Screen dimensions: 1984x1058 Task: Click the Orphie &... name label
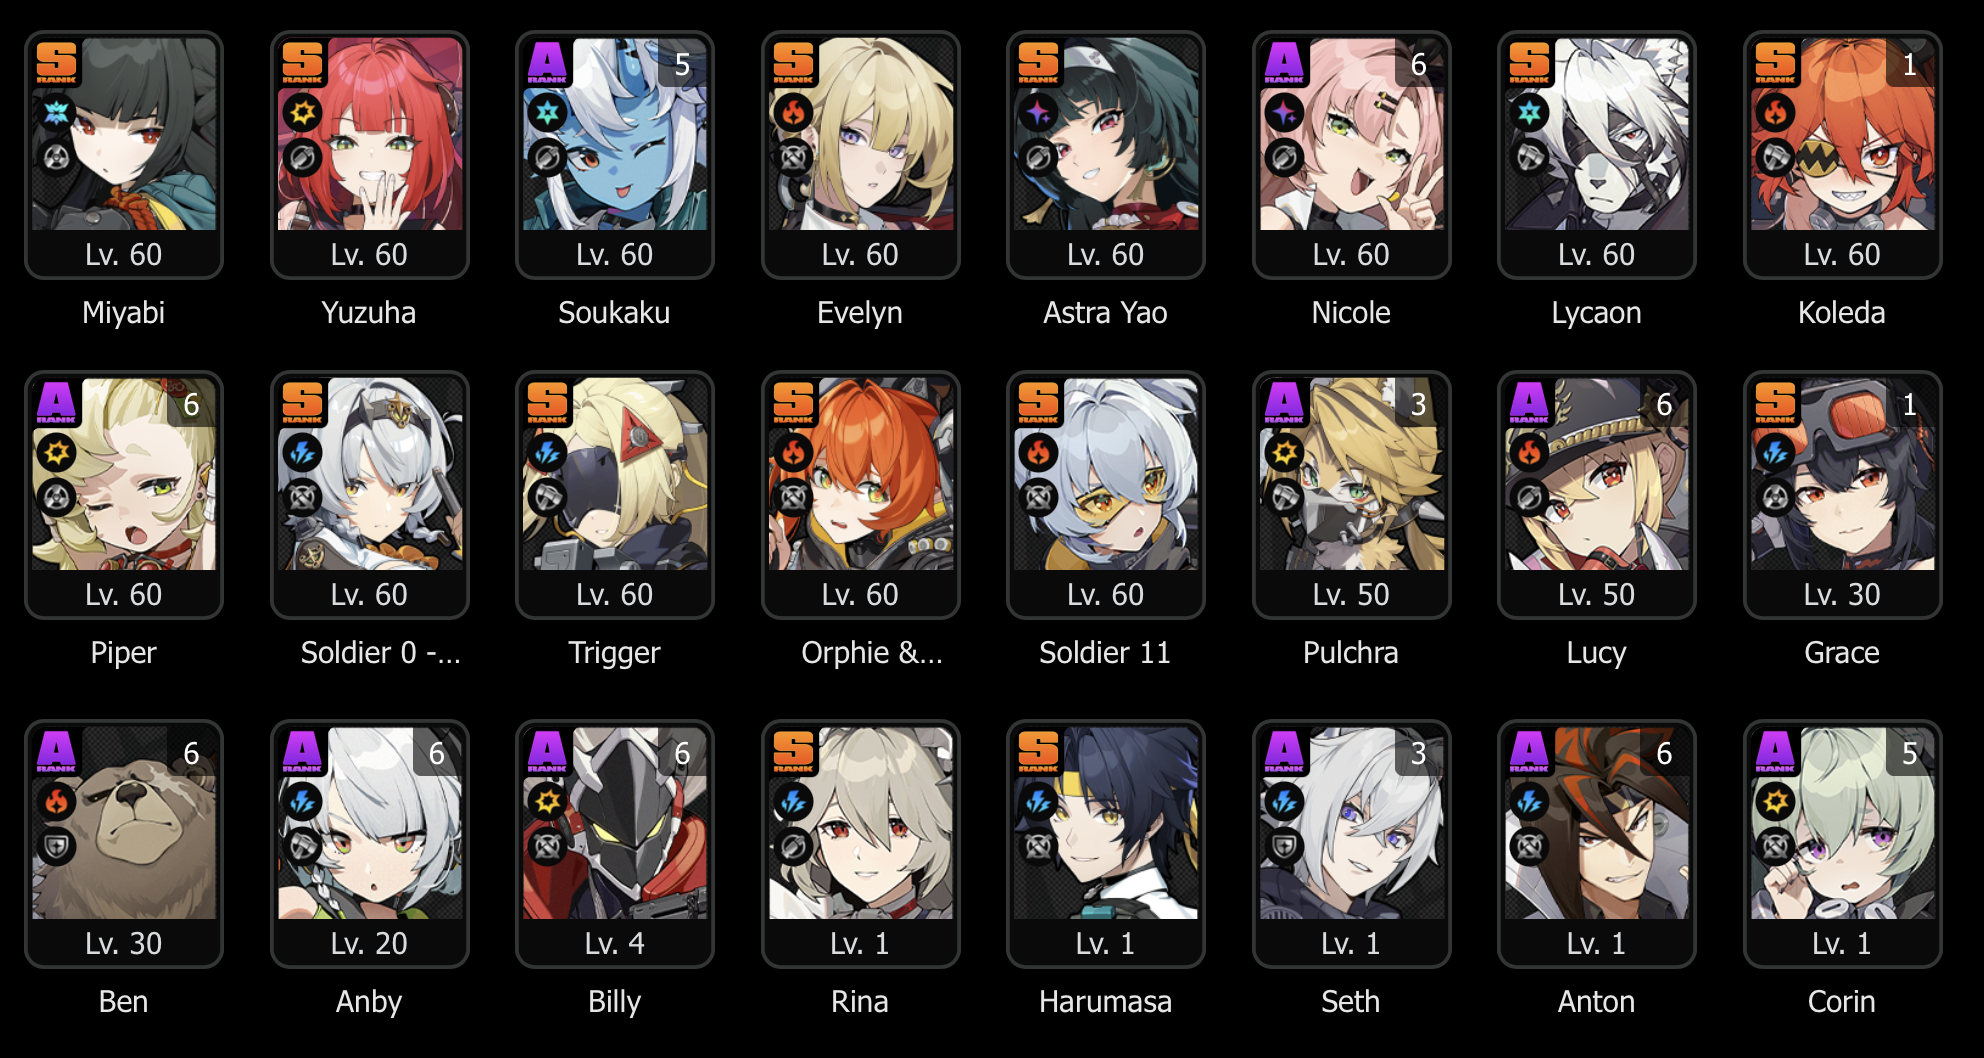click(x=871, y=653)
